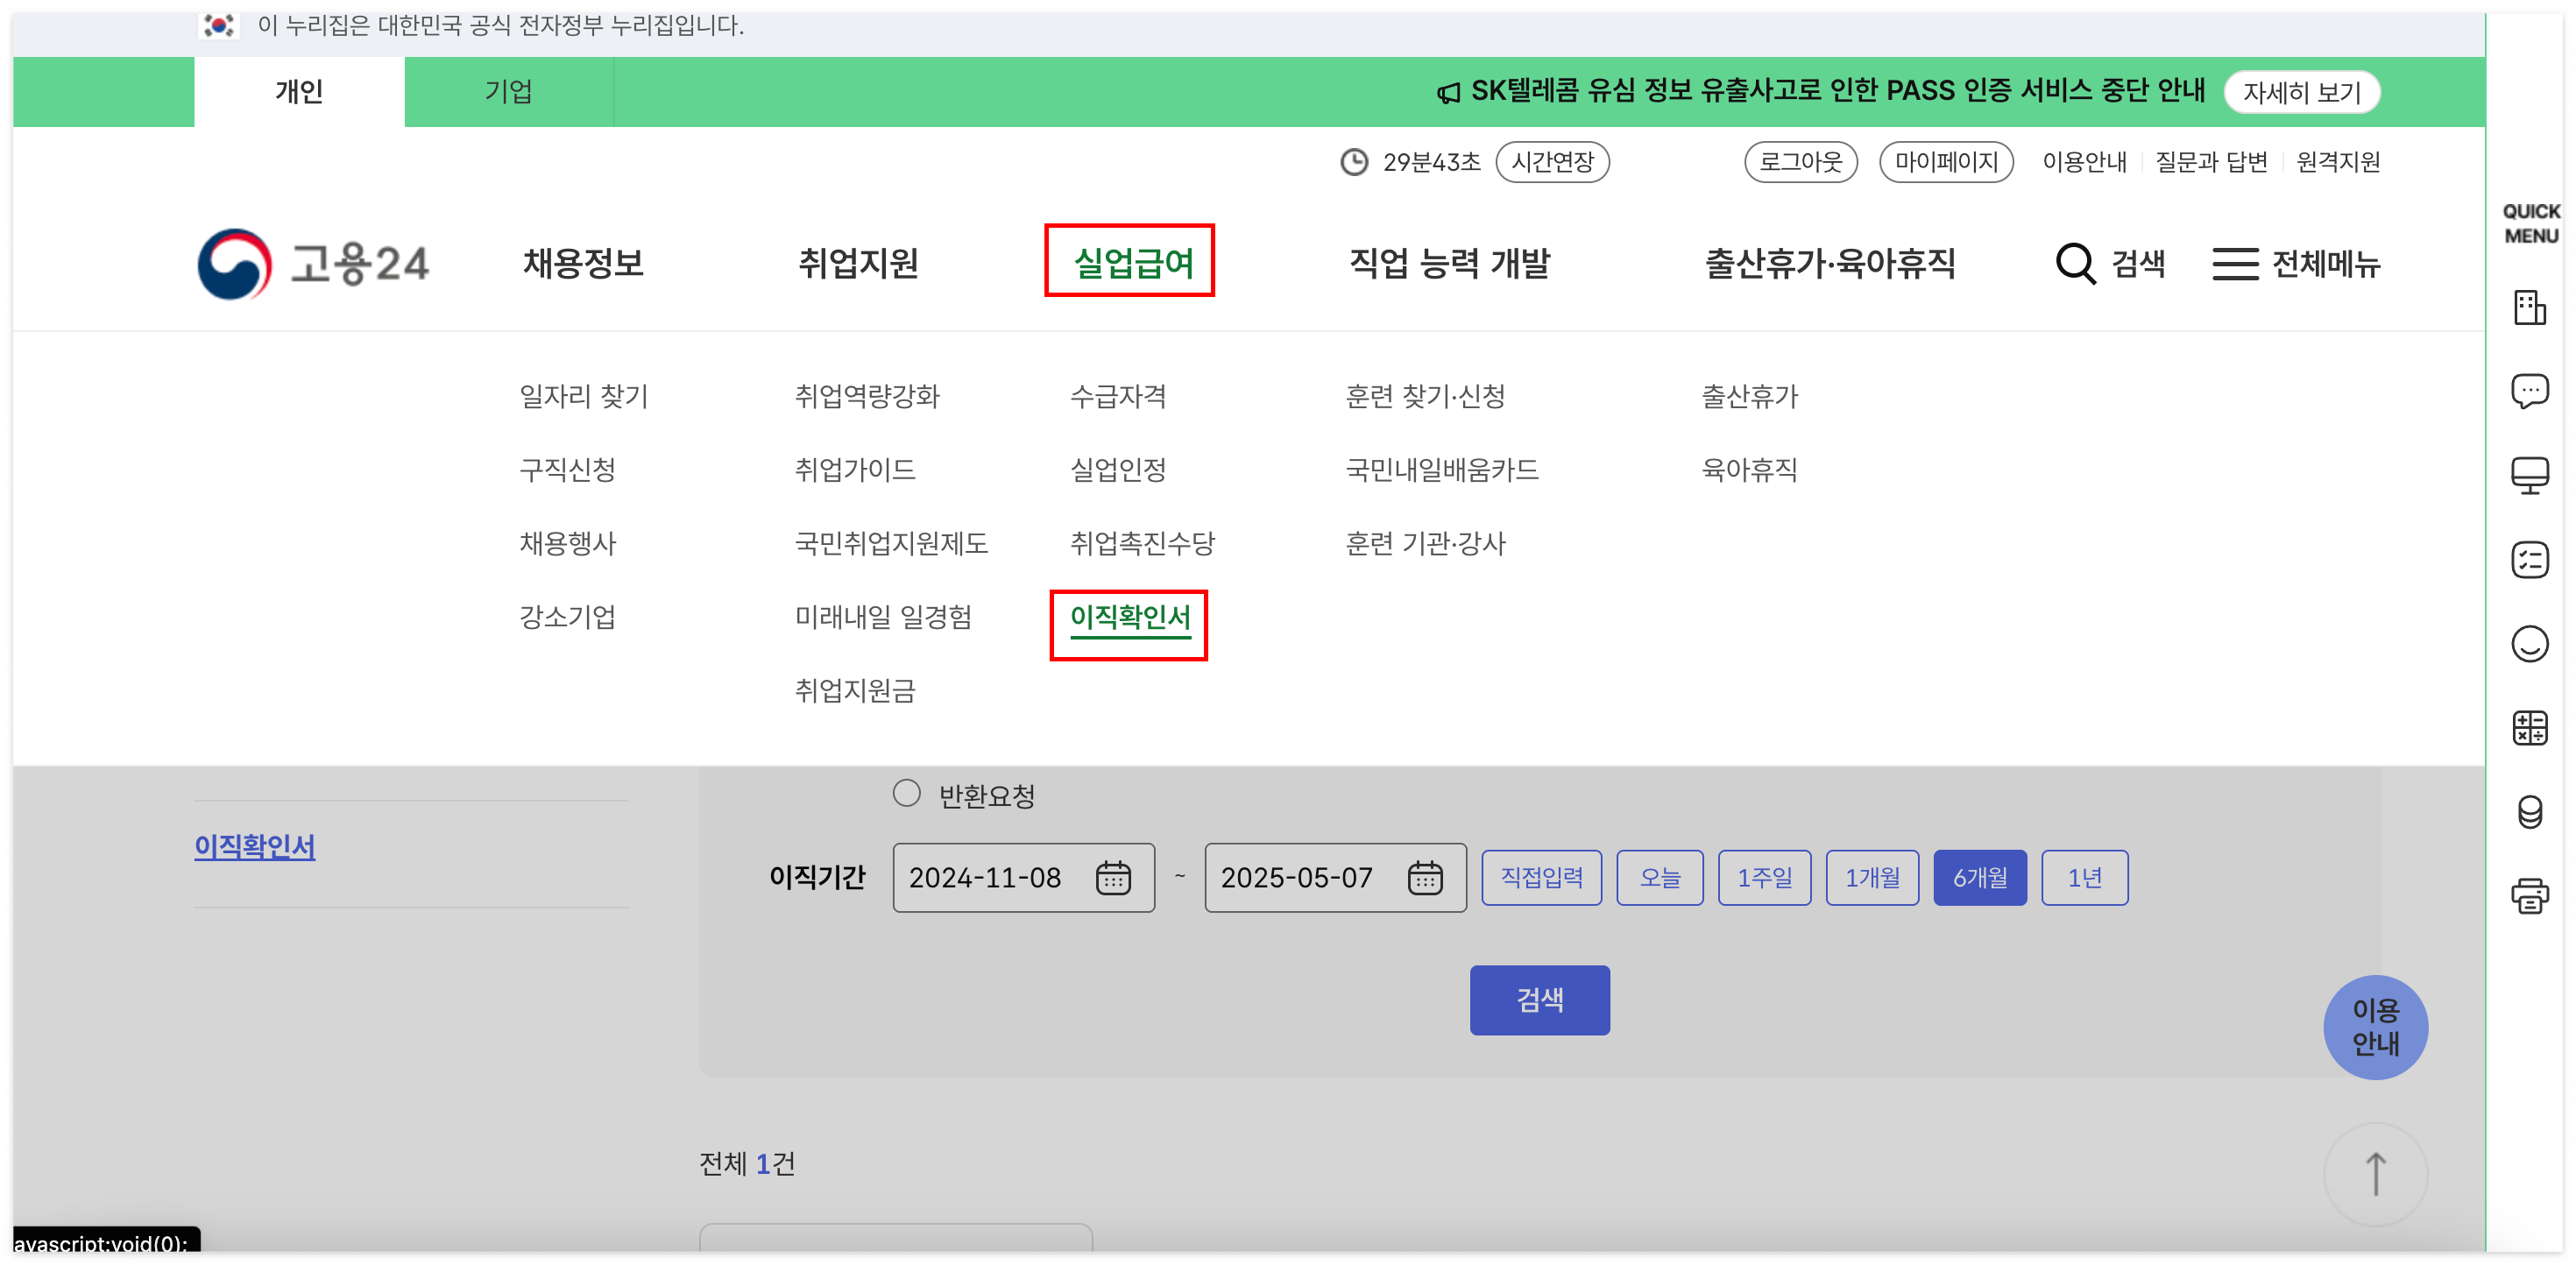Click the 고용24 logo
The width and height of the screenshot is (2576, 1265).
(x=313, y=264)
